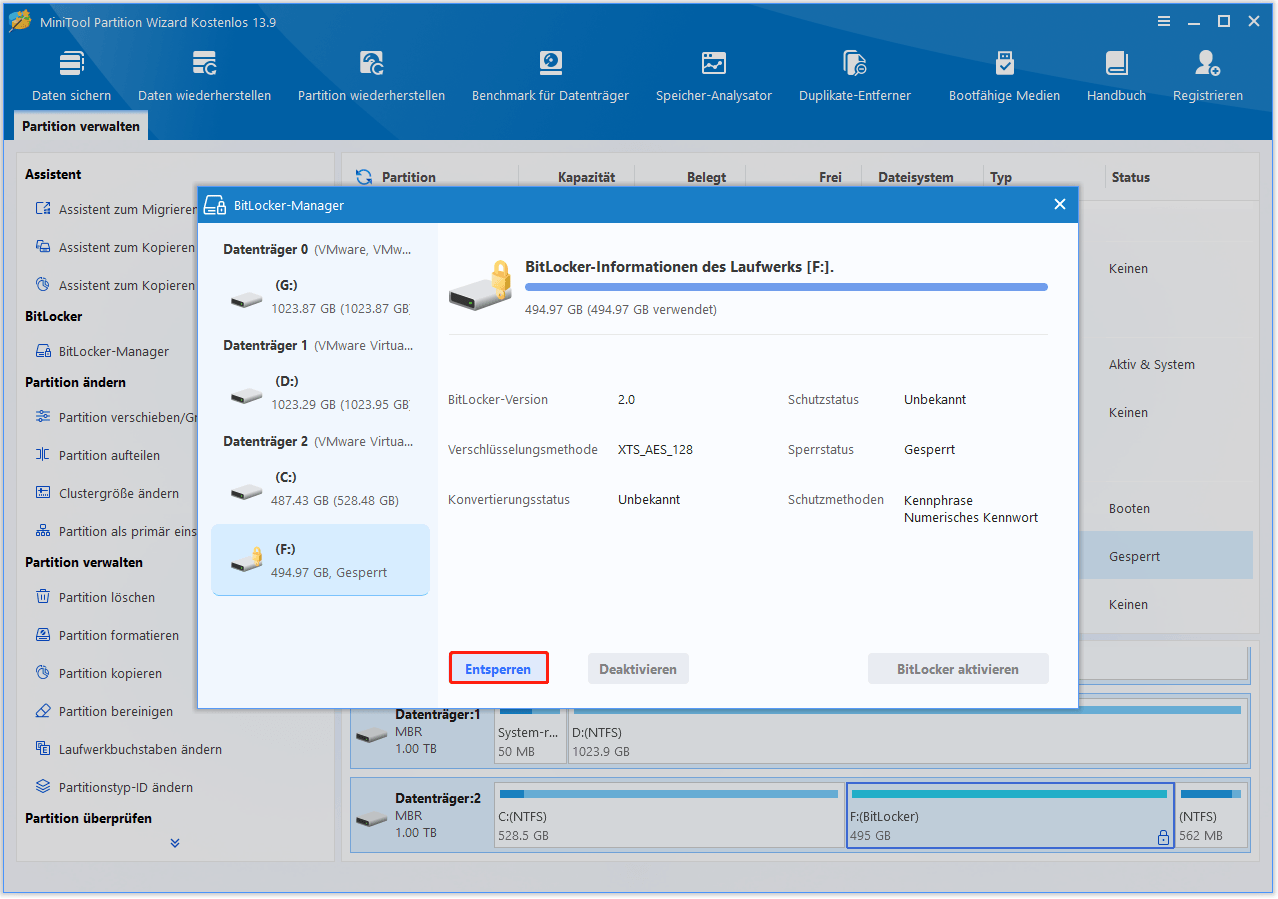Image resolution: width=1278 pixels, height=899 pixels.
Task: Click the Booten status cell
Action: pos(1129,508)
